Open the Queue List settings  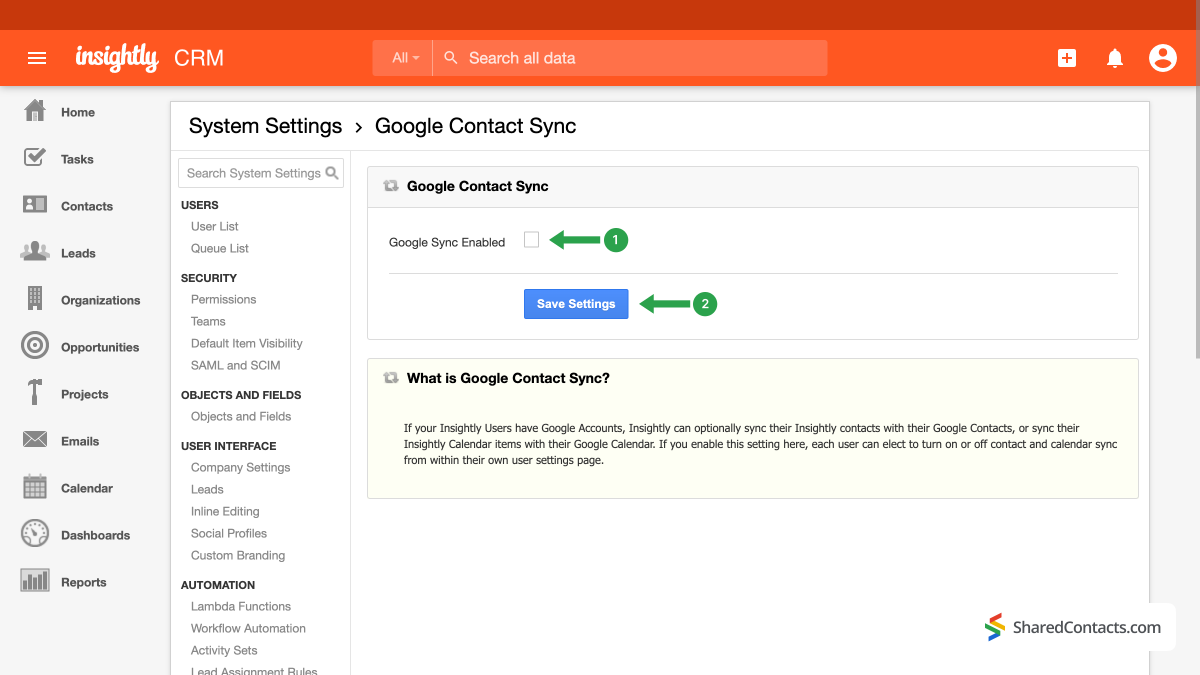pyautogui.click(x=220, y=248)
